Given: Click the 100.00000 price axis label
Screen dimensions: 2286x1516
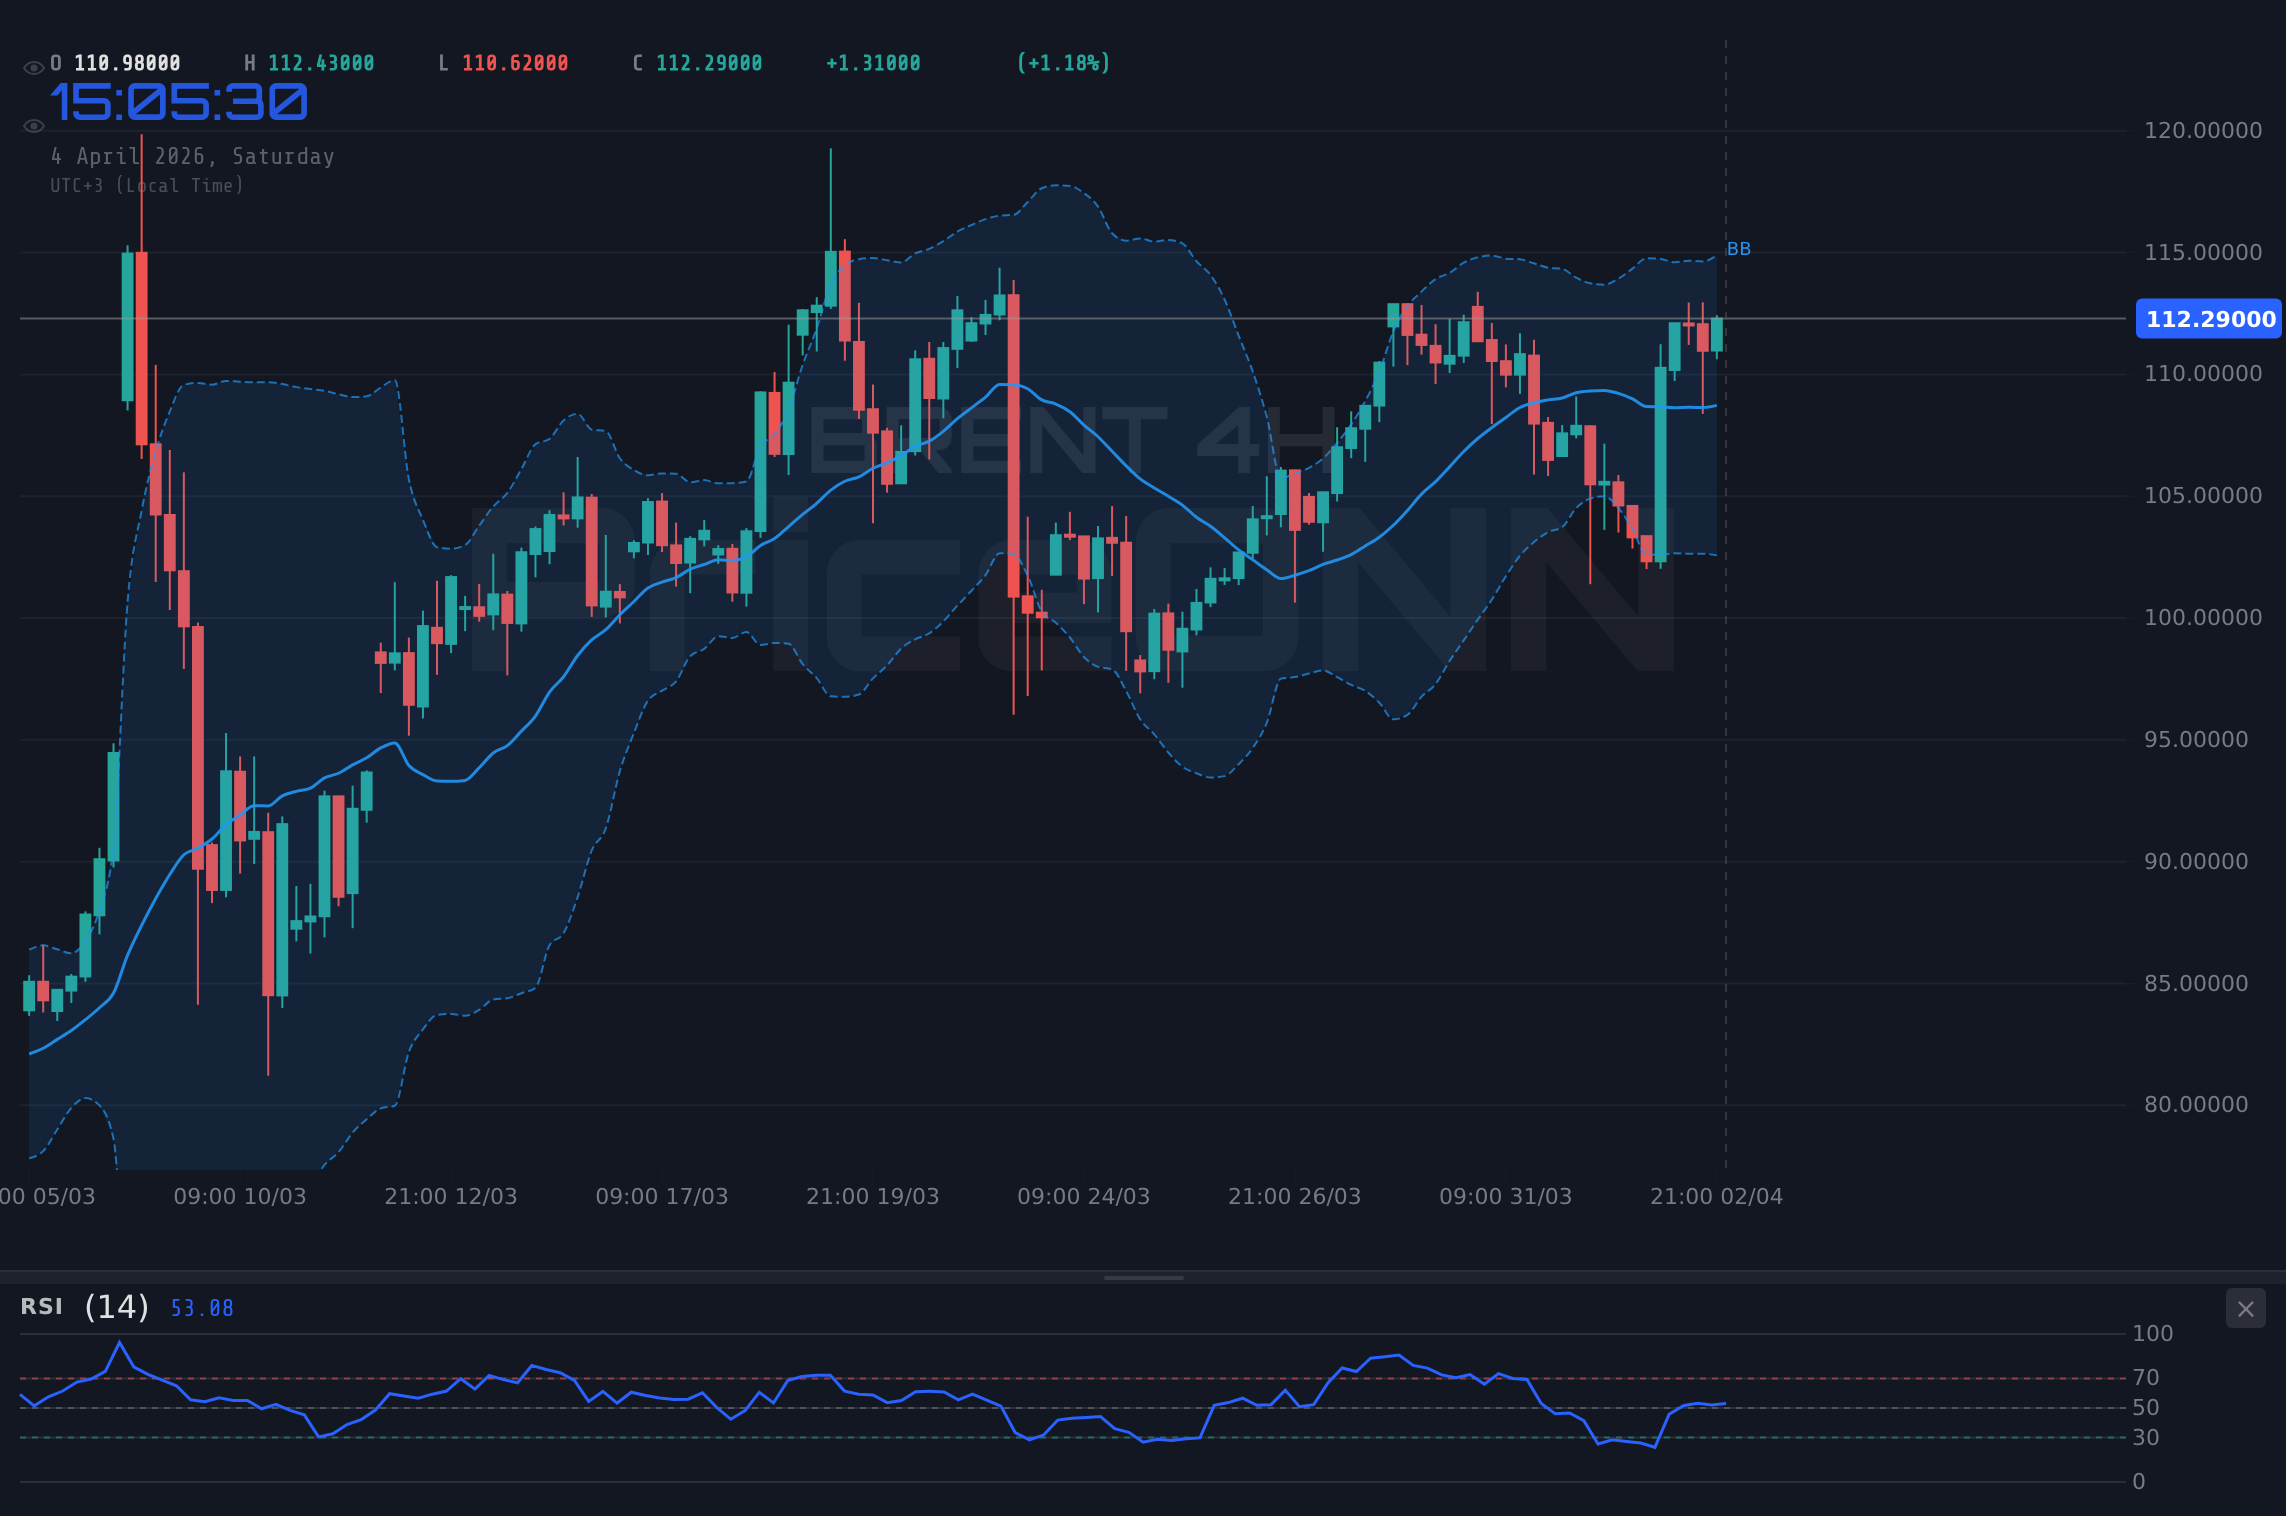Looking at the screenshot, I should pos(2203,618).
